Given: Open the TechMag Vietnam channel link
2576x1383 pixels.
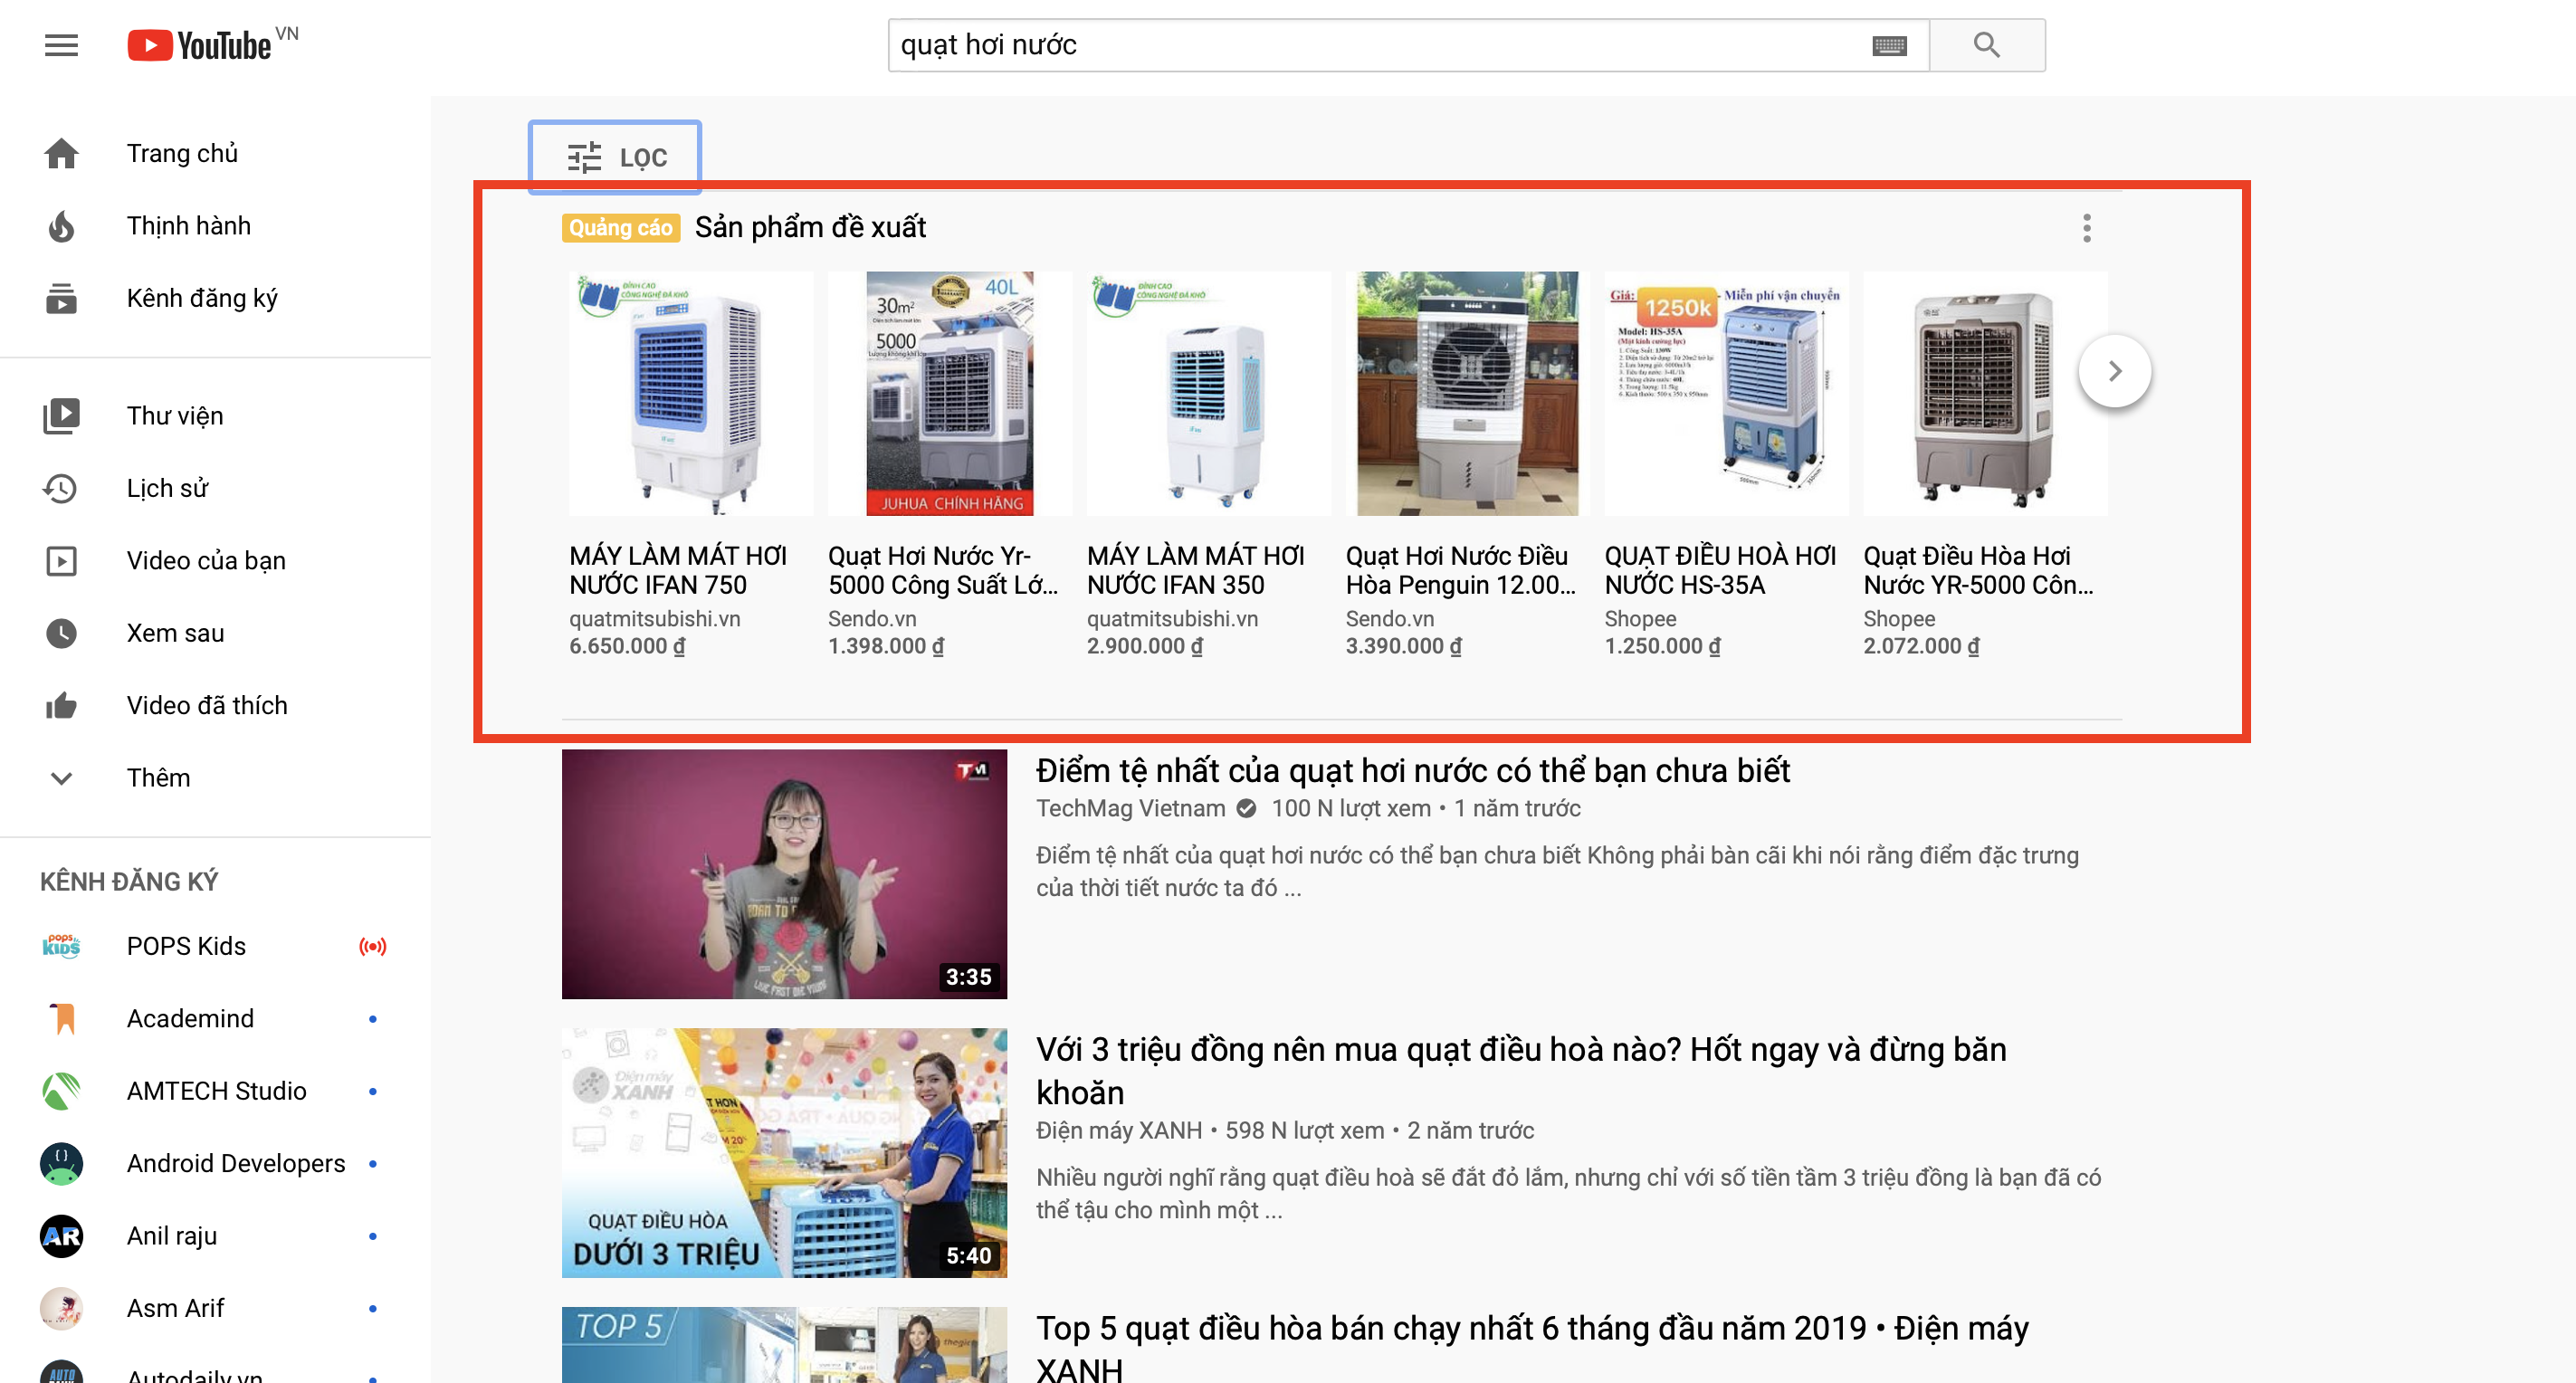Looking at the screenshot, I should 1130,808.
